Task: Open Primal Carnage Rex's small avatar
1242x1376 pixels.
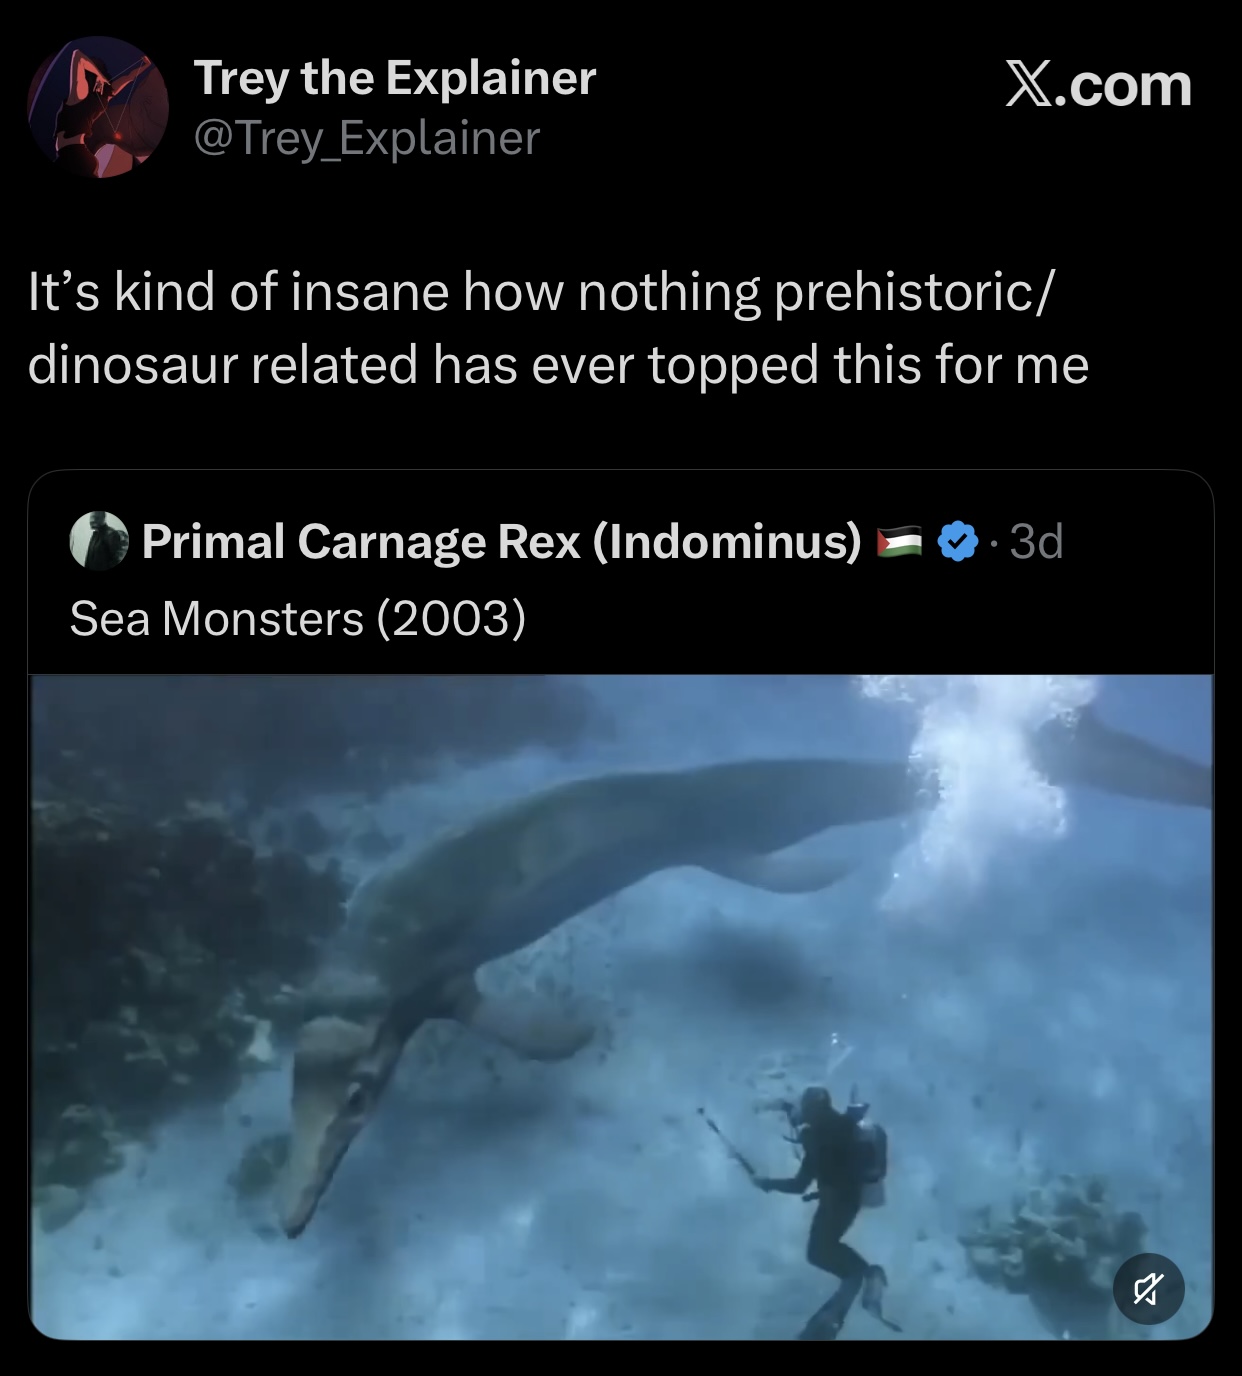Action: tap(98, 541)
